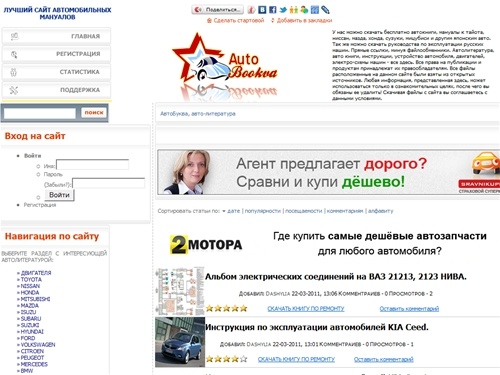
Task: Click 'Автобуква, авто-литература' breadcrumb link
Action: coord(198,114)
